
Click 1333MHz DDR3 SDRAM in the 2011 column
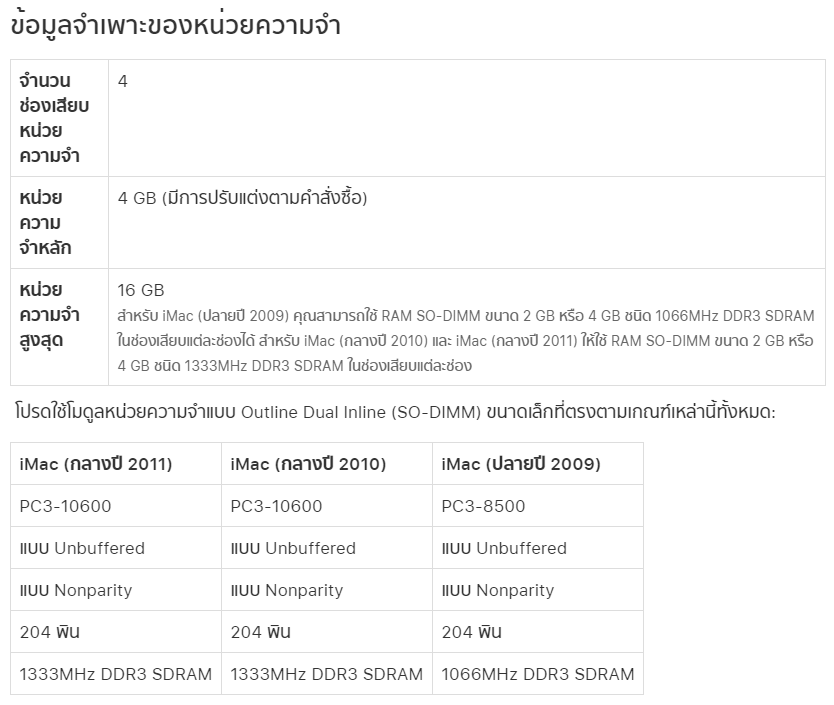point(115,674)
